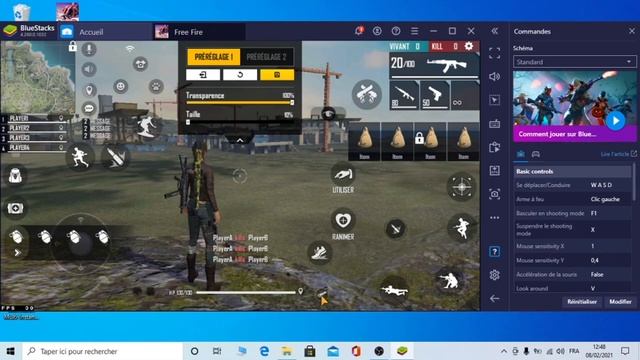Viewport: 640px width, 360px height.
Task: Open the Windows Start menu
Action: (11, 351)
